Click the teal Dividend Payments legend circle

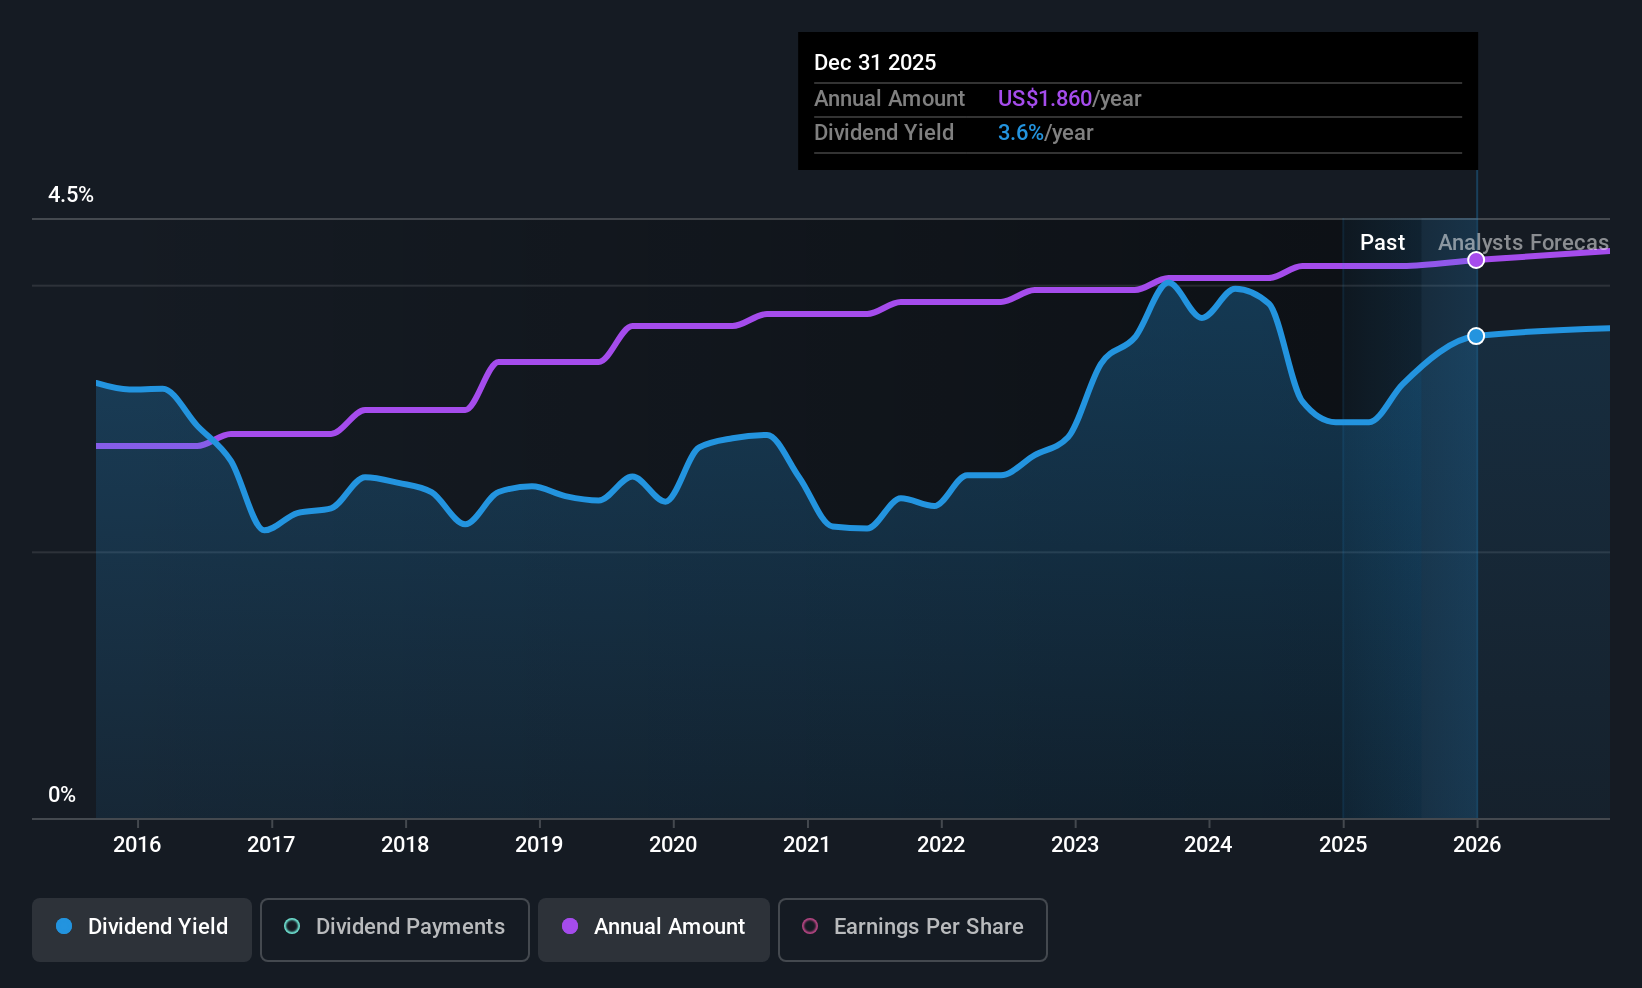pos(292,927)
